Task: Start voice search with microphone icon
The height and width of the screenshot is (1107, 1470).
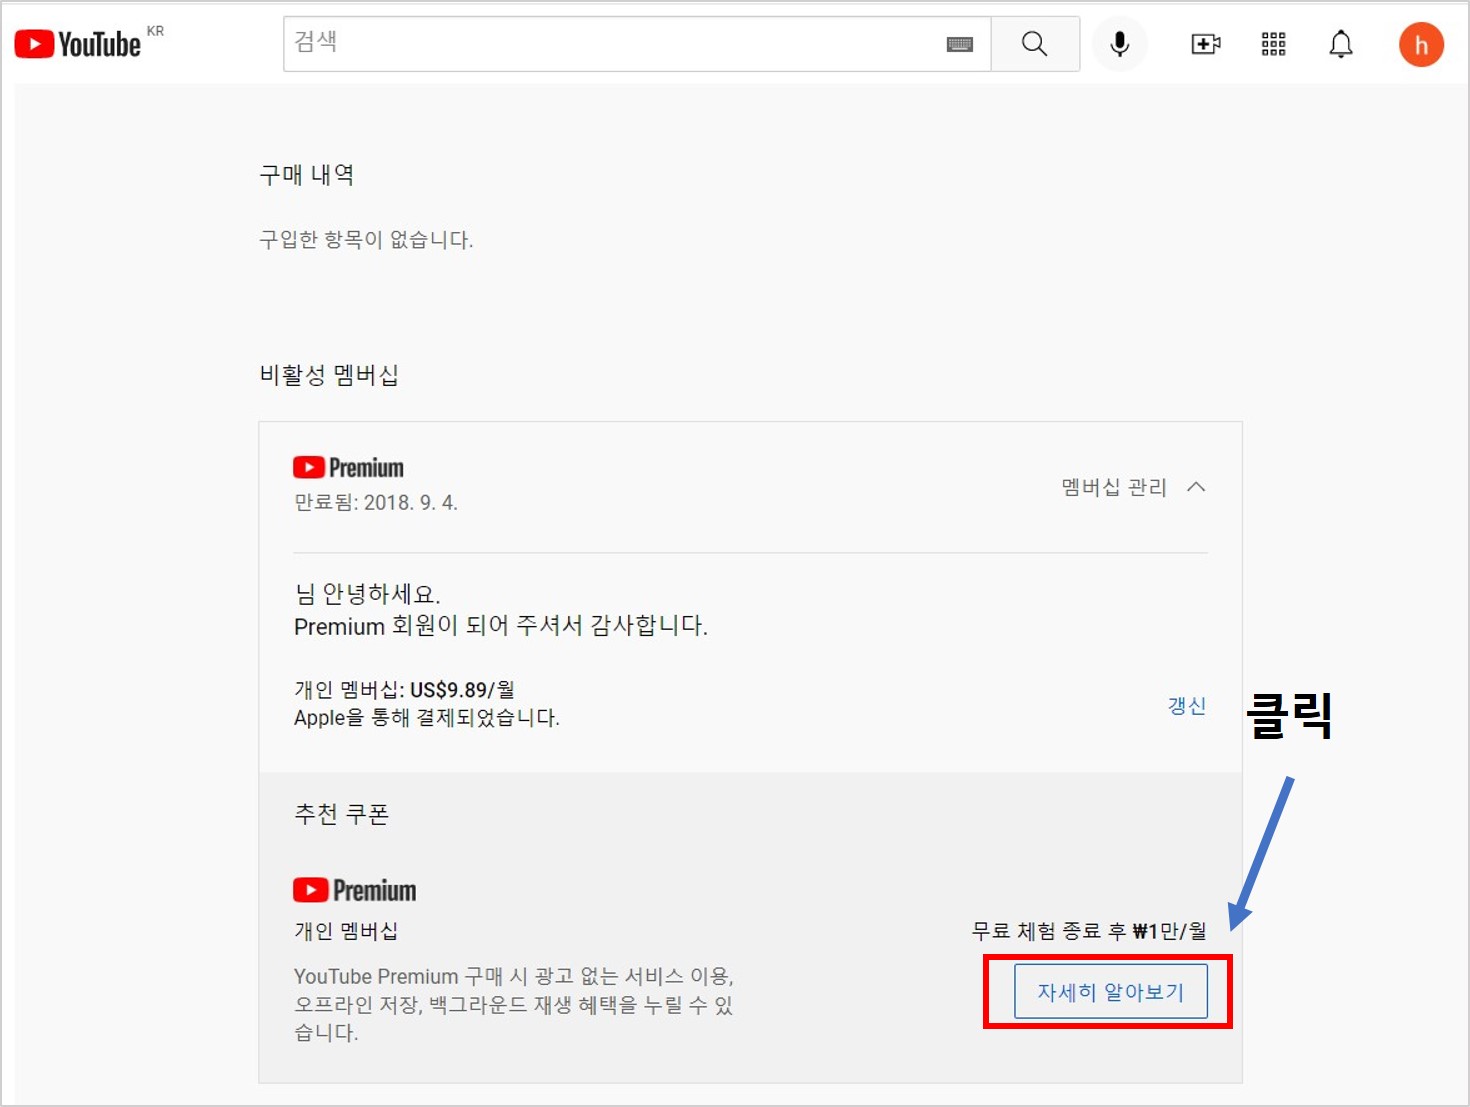Action: (x=1120, y=44)
